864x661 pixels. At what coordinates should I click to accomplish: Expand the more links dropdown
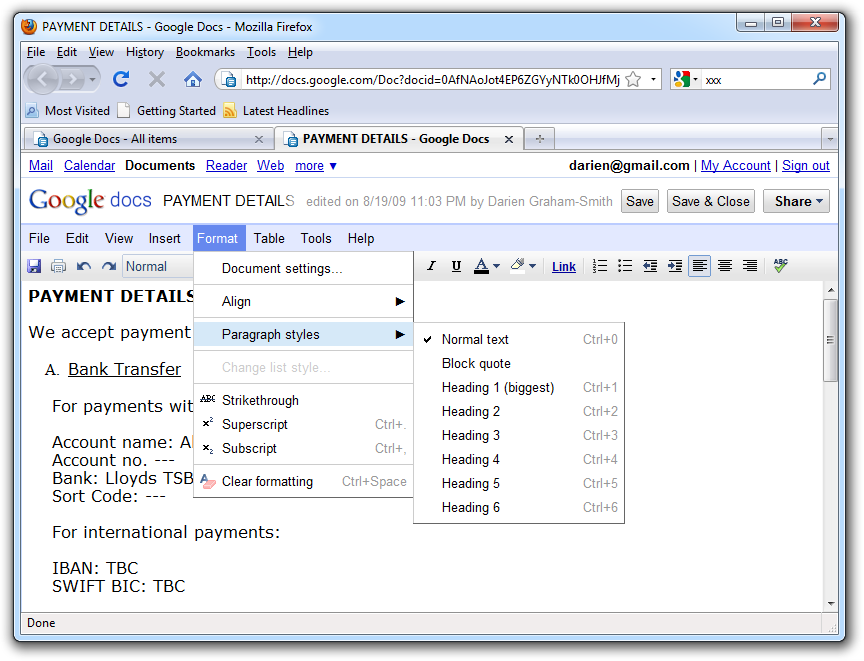316,166
